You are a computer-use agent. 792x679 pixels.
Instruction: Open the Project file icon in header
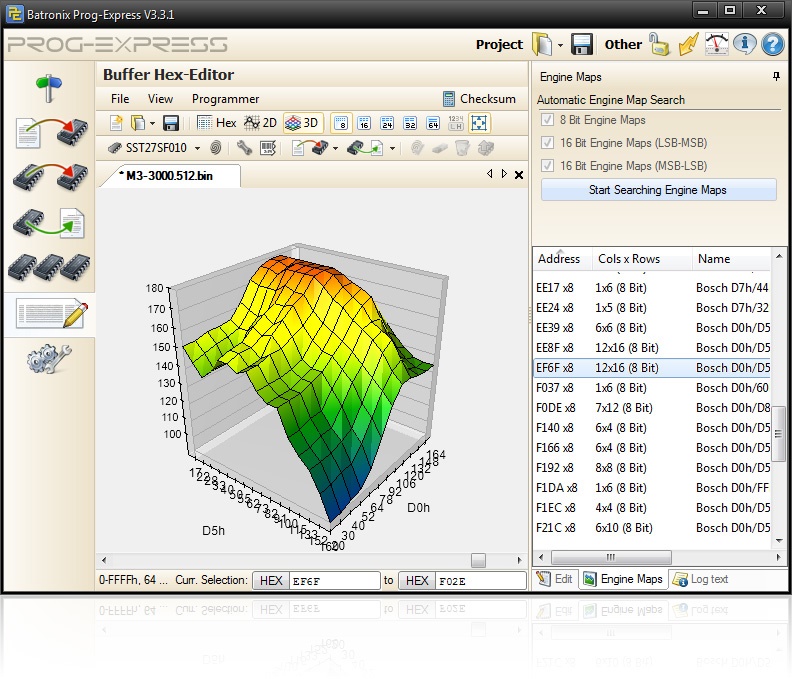click(x=542, y=44)
